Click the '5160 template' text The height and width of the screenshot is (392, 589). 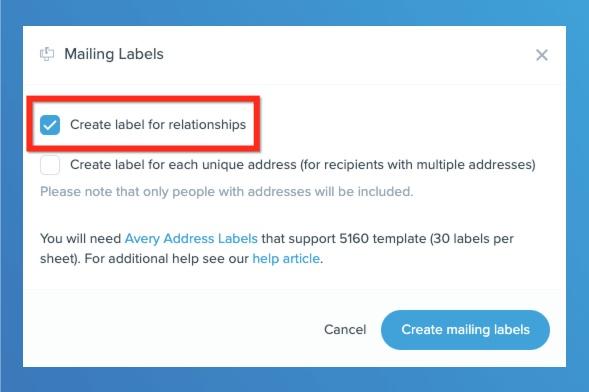[x=383, y=238]
